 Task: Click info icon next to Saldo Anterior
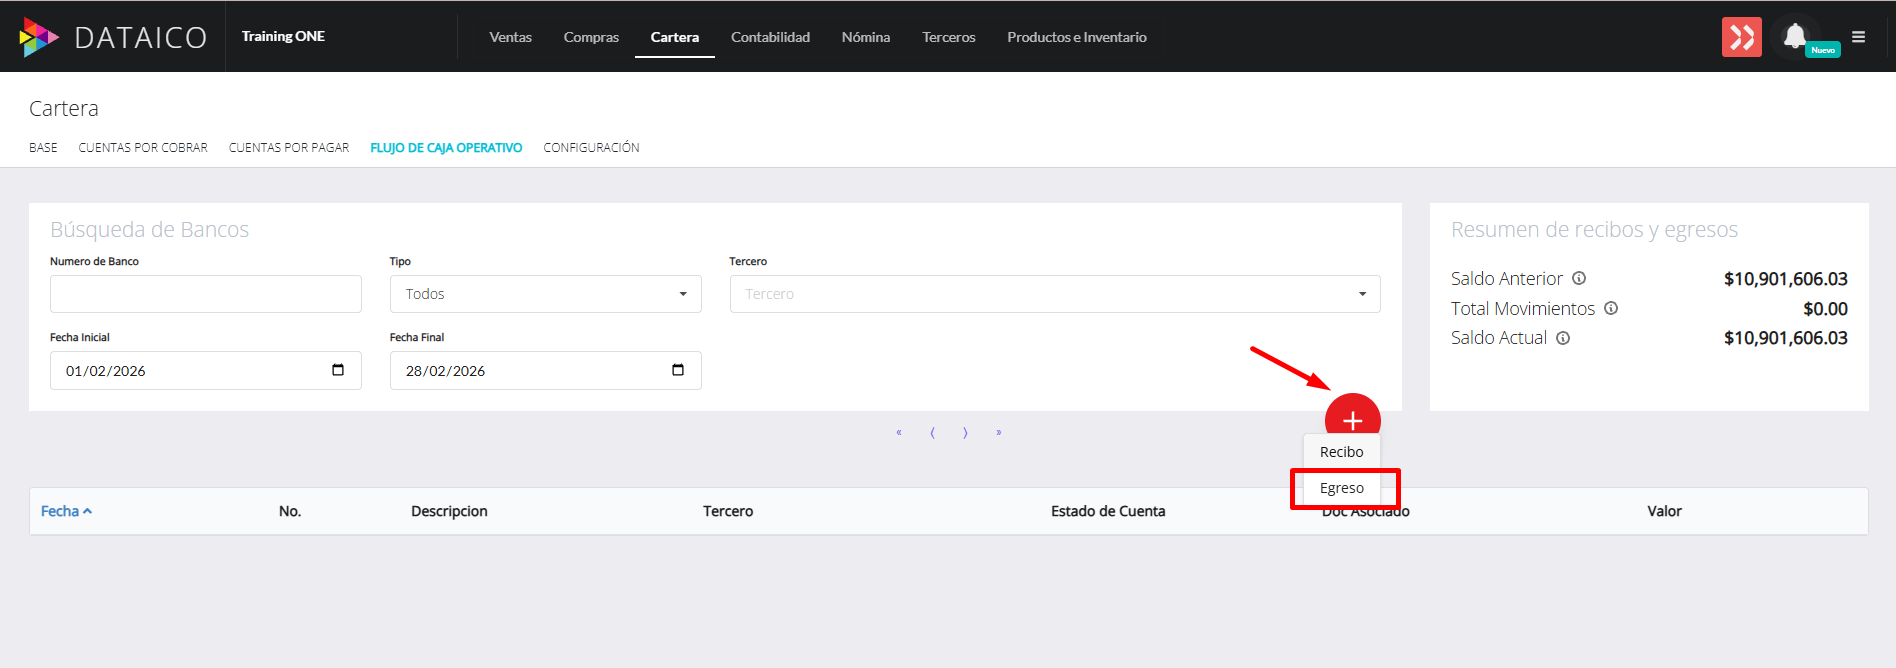click(1579, 278)
